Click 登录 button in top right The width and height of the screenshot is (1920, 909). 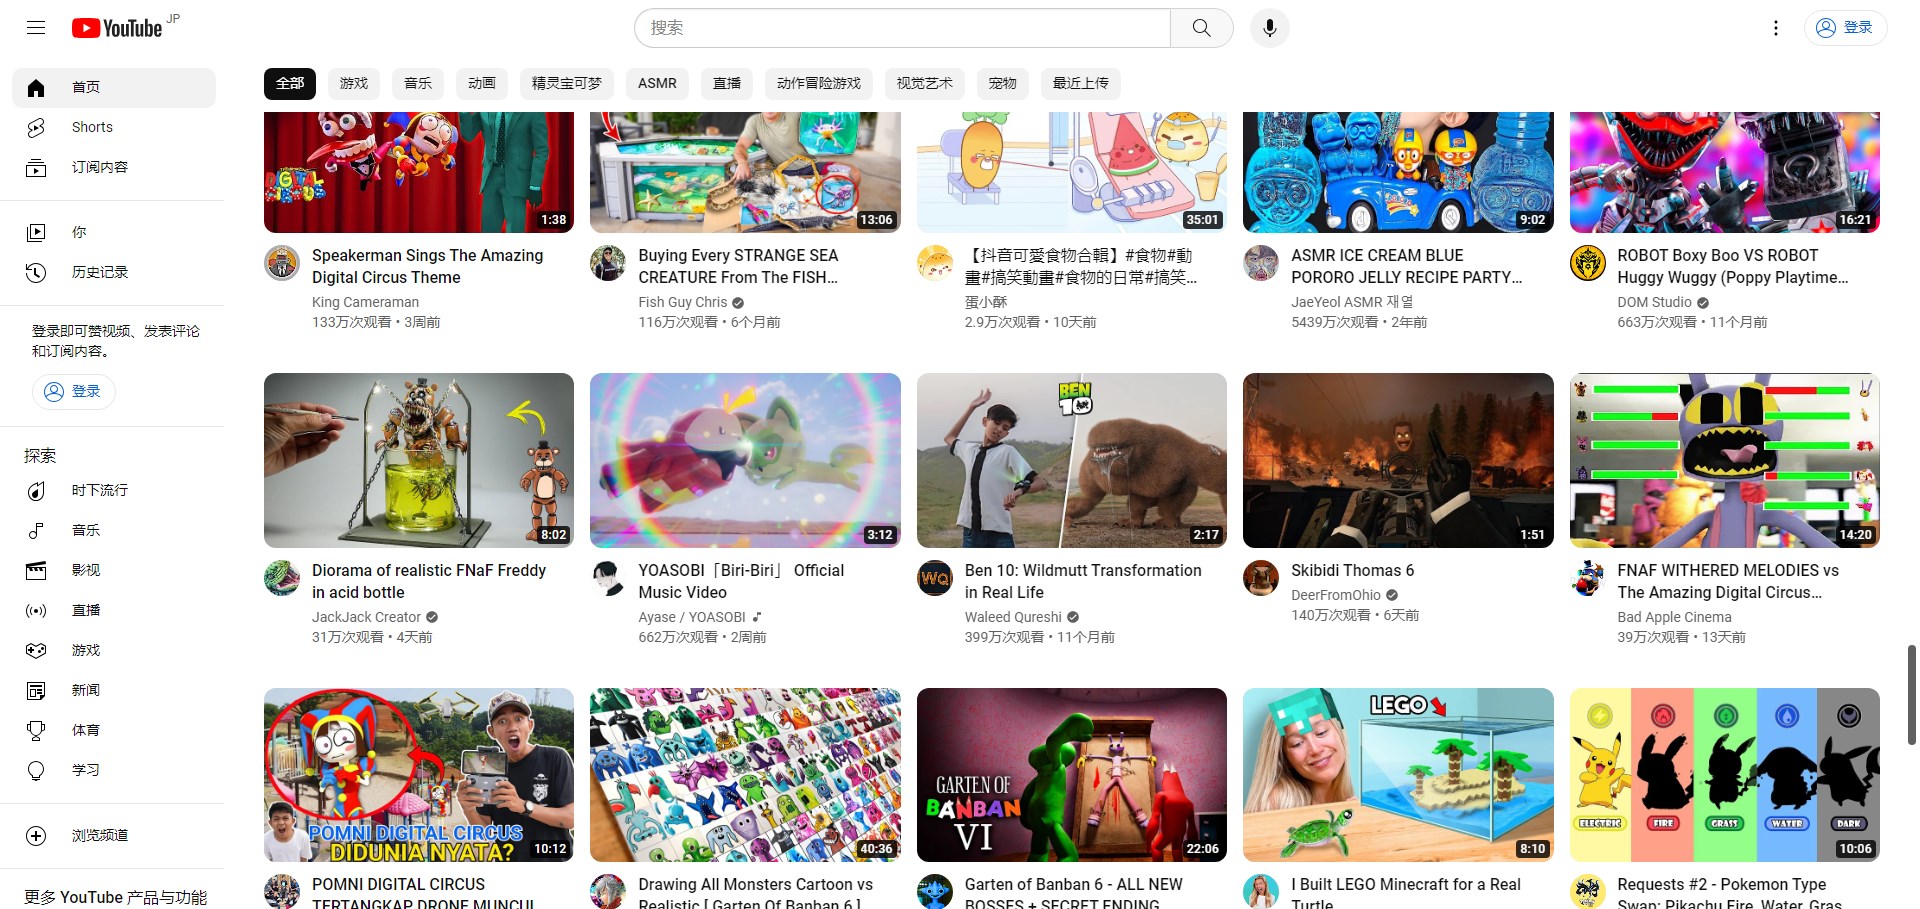(1845, 28)
